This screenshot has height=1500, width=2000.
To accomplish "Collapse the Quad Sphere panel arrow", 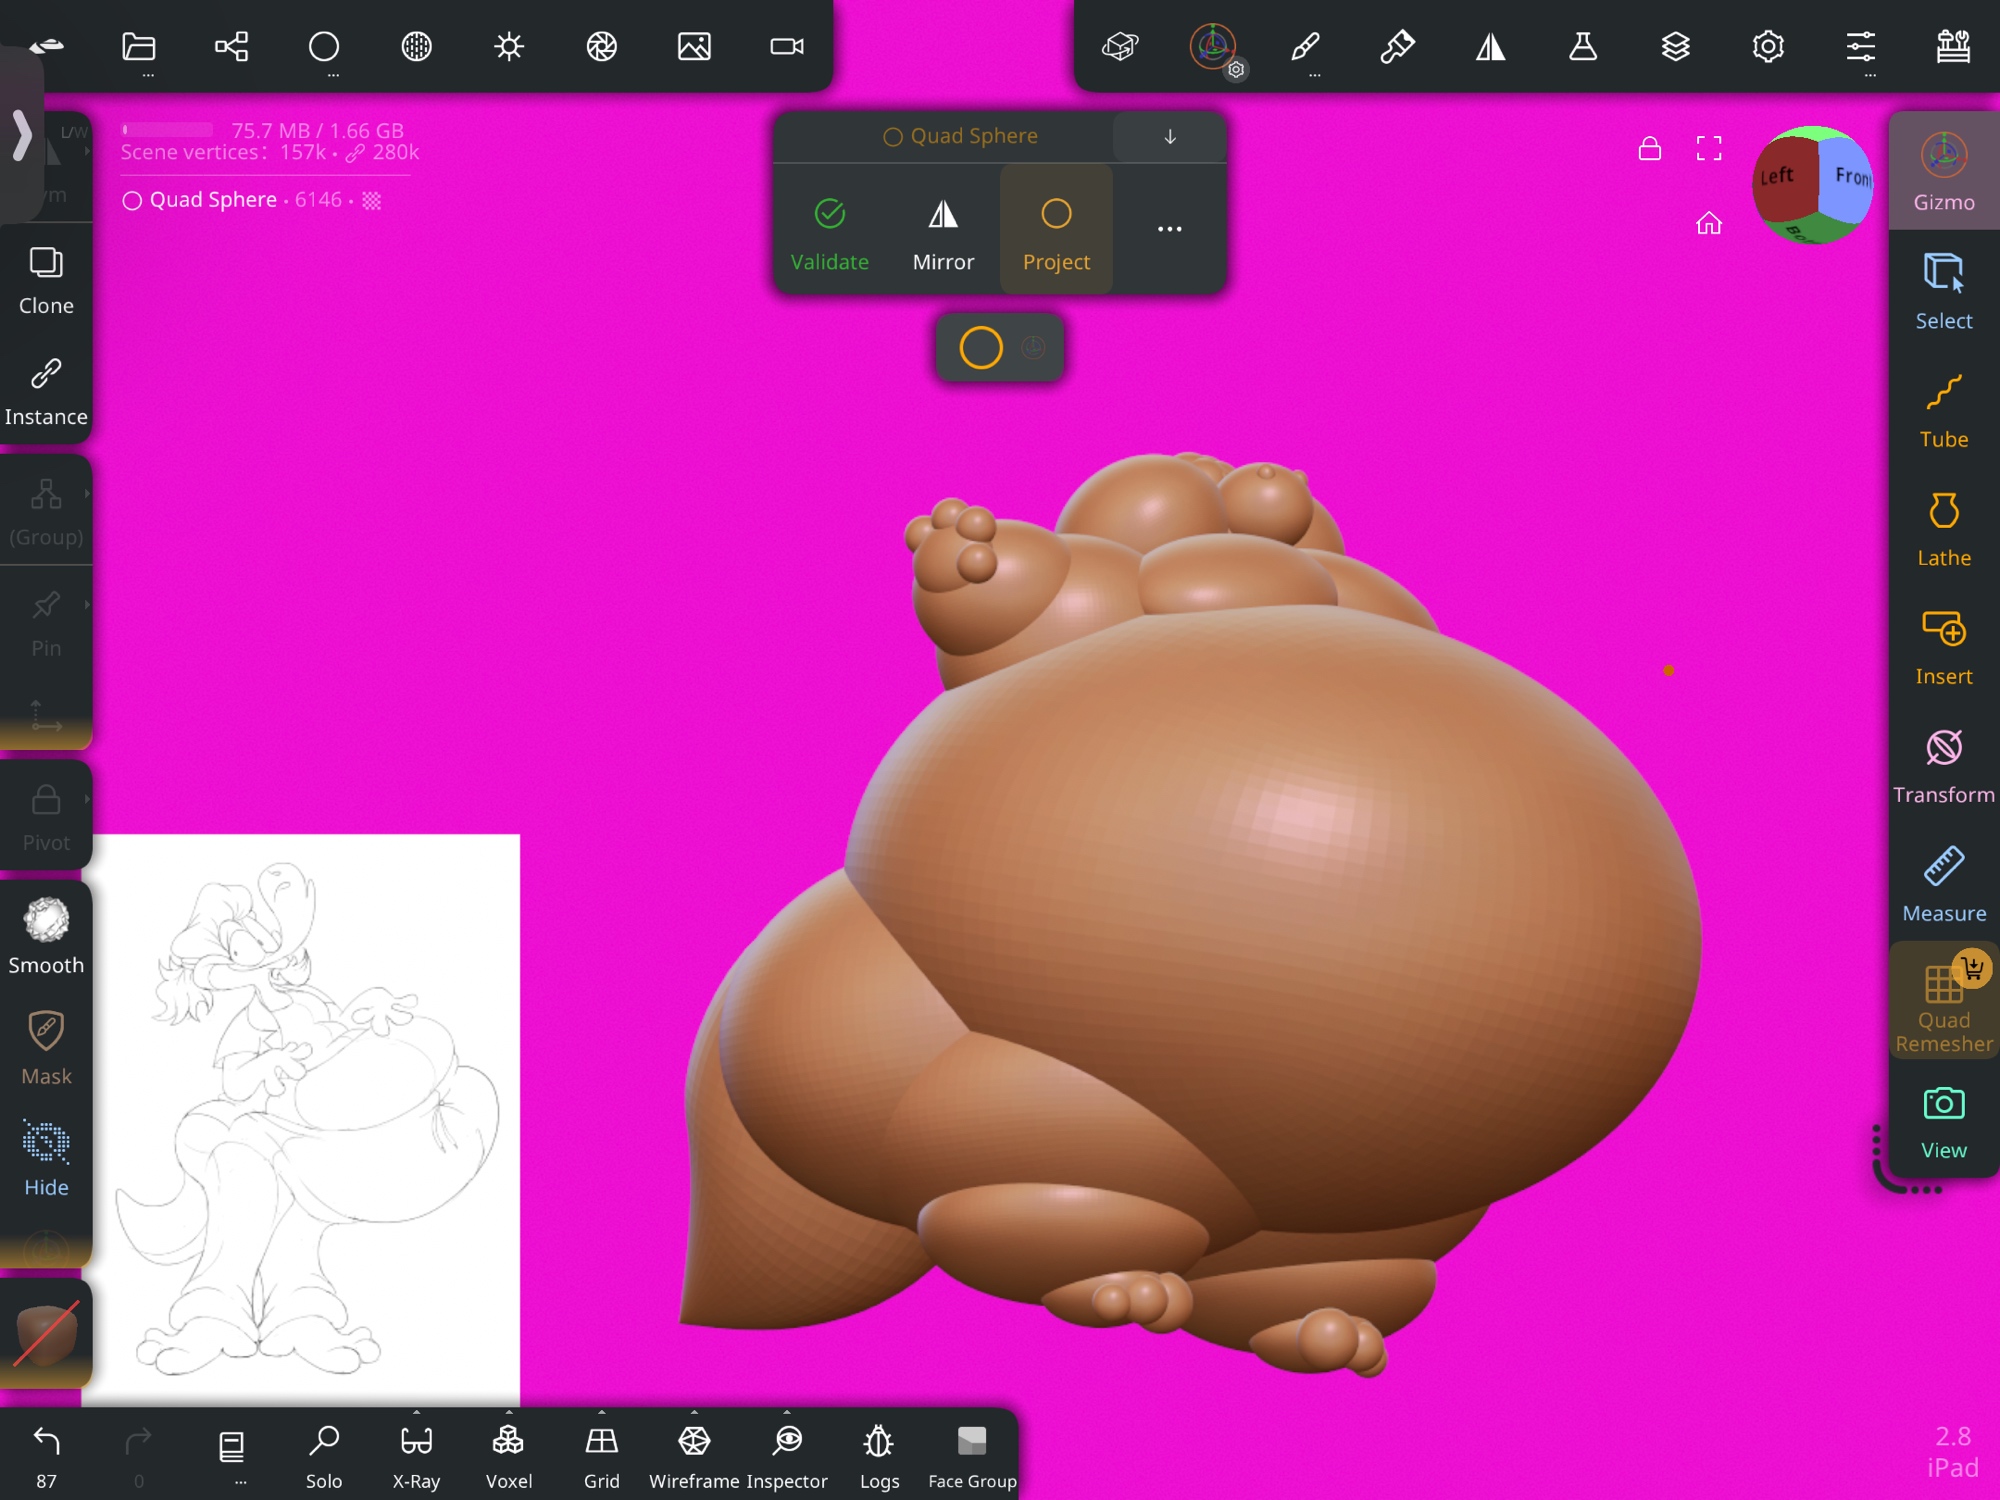I will point(1169,136).
